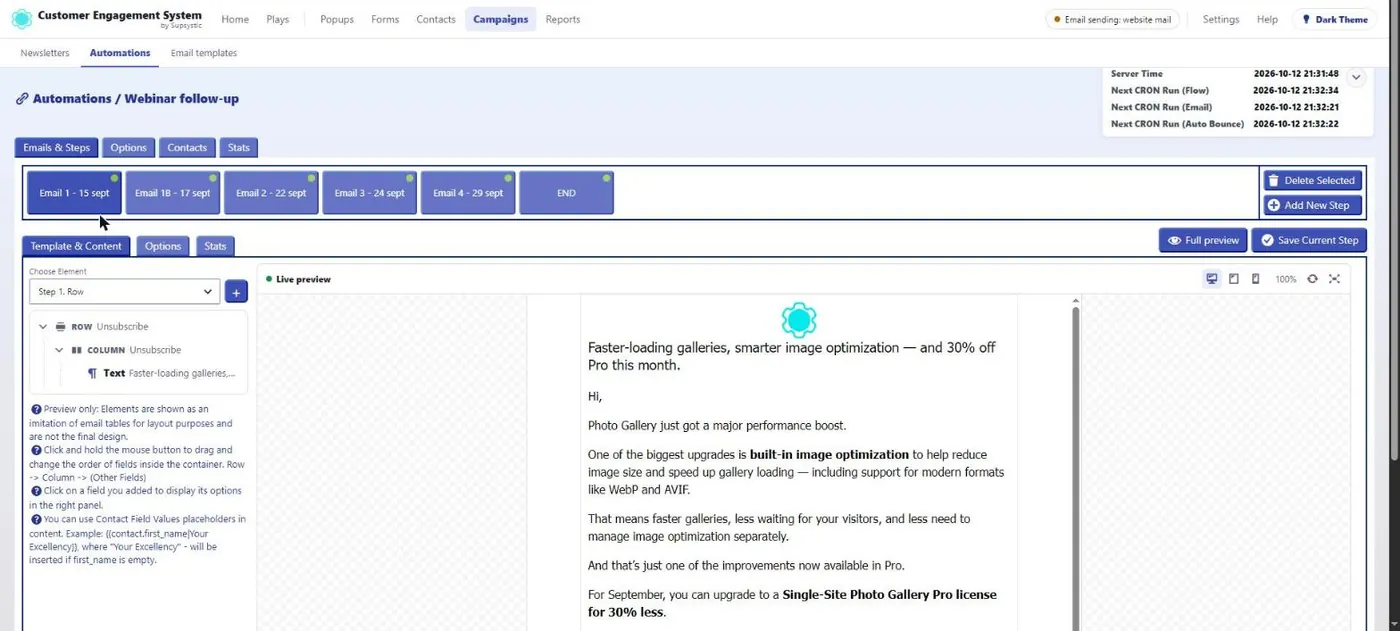Toggle status dot on Email 4 - 29 sept
Screen dimensions: 1400x631
509,178
